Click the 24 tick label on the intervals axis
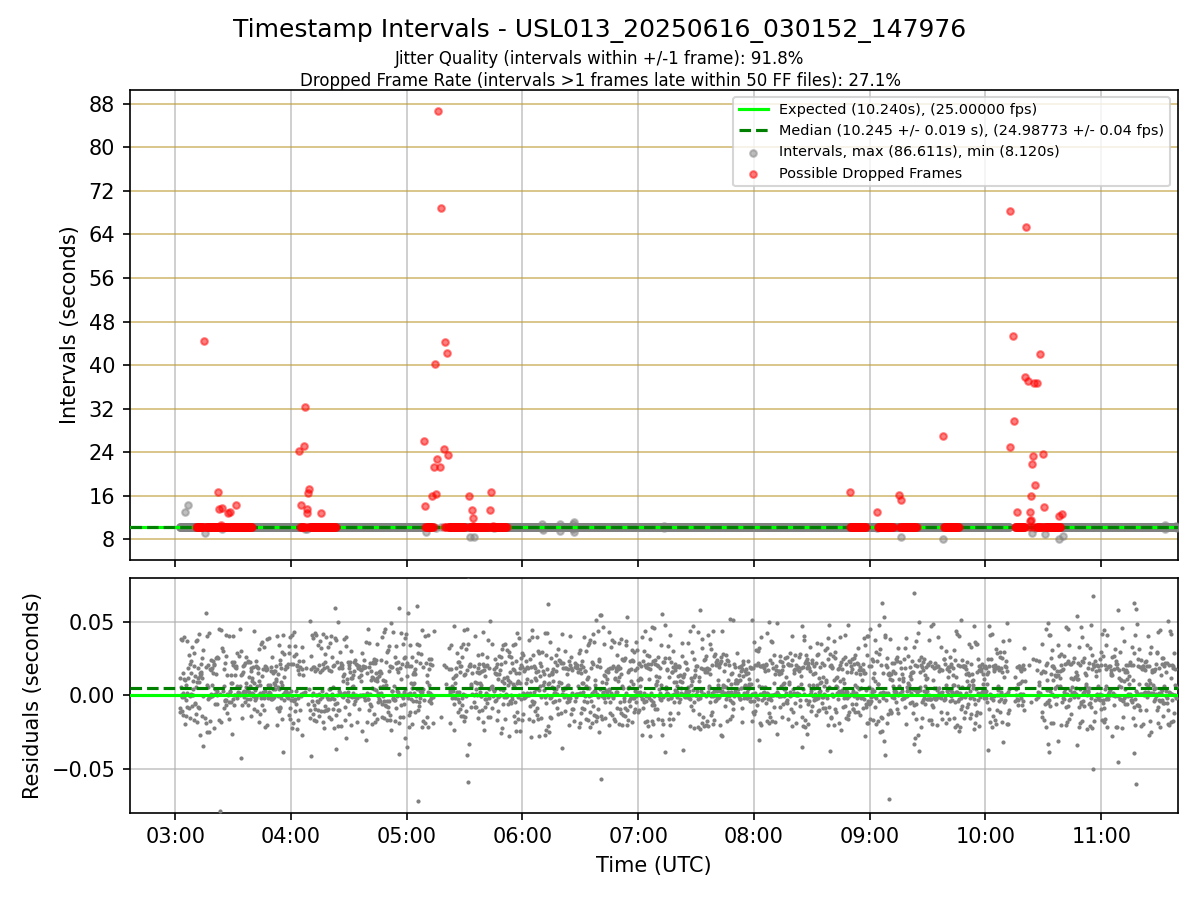Image resolution: width=1200 pixels, height=900 pixels. (104, 452)
